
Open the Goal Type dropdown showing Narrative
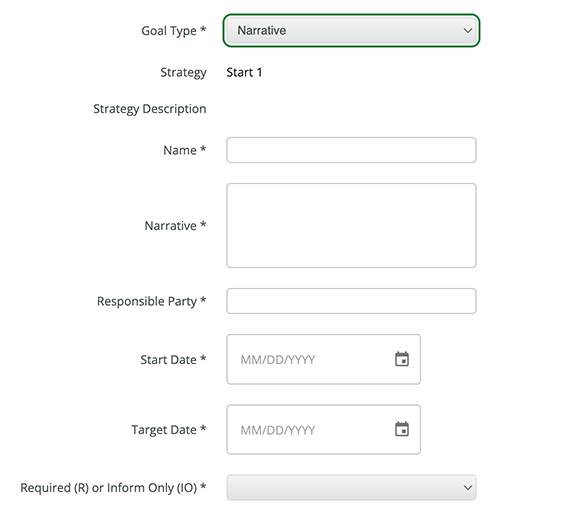point(351,30)
